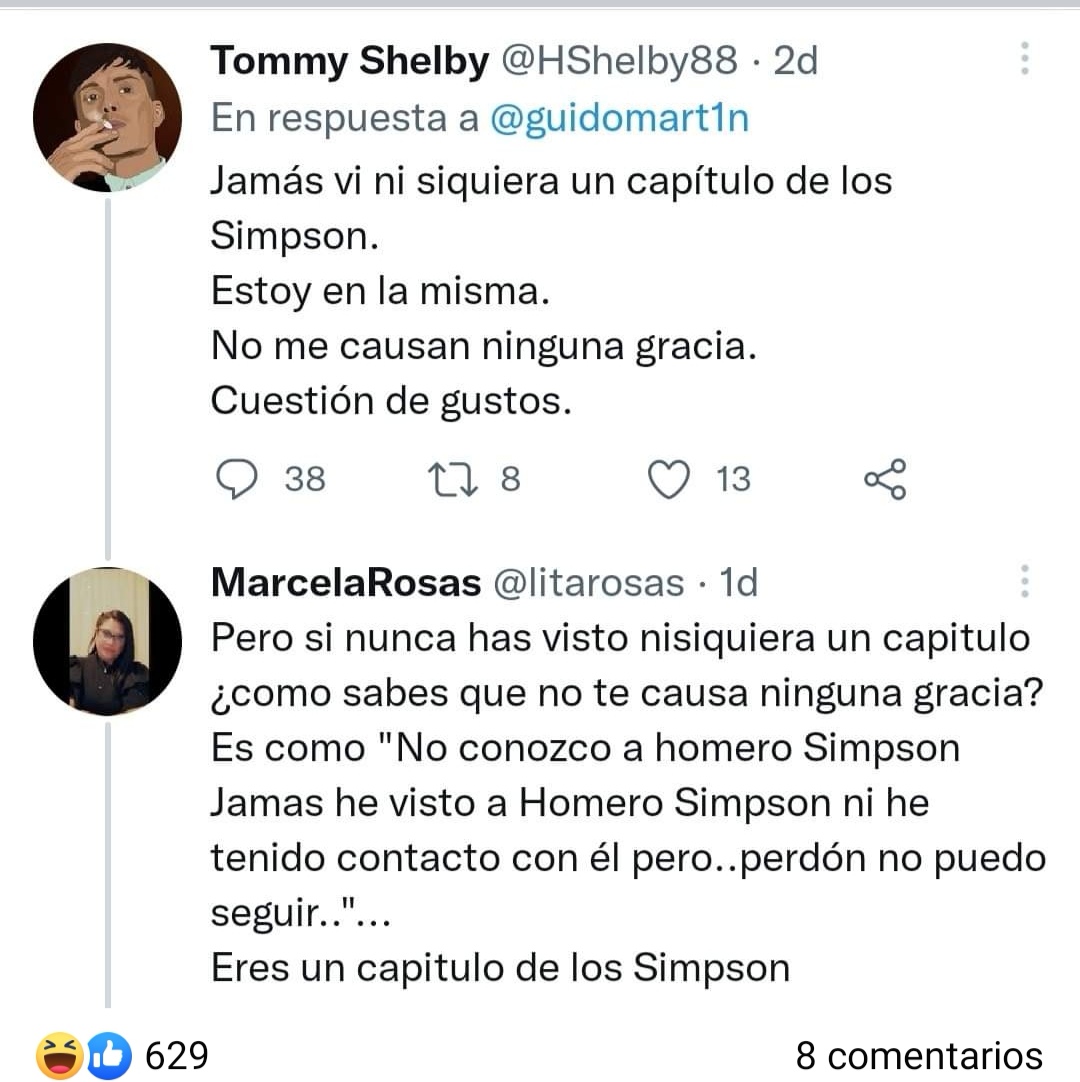Click the @HShelby88 handle

[619, 61]
